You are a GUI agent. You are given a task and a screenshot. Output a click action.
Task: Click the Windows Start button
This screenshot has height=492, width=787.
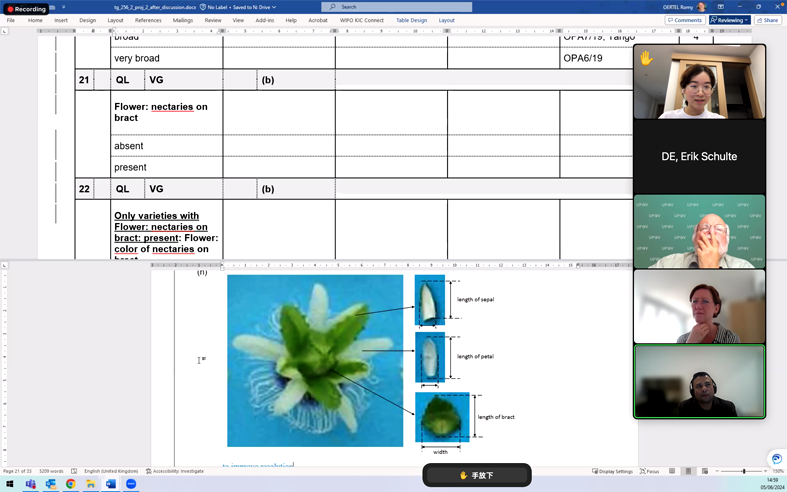pos(10,484)
